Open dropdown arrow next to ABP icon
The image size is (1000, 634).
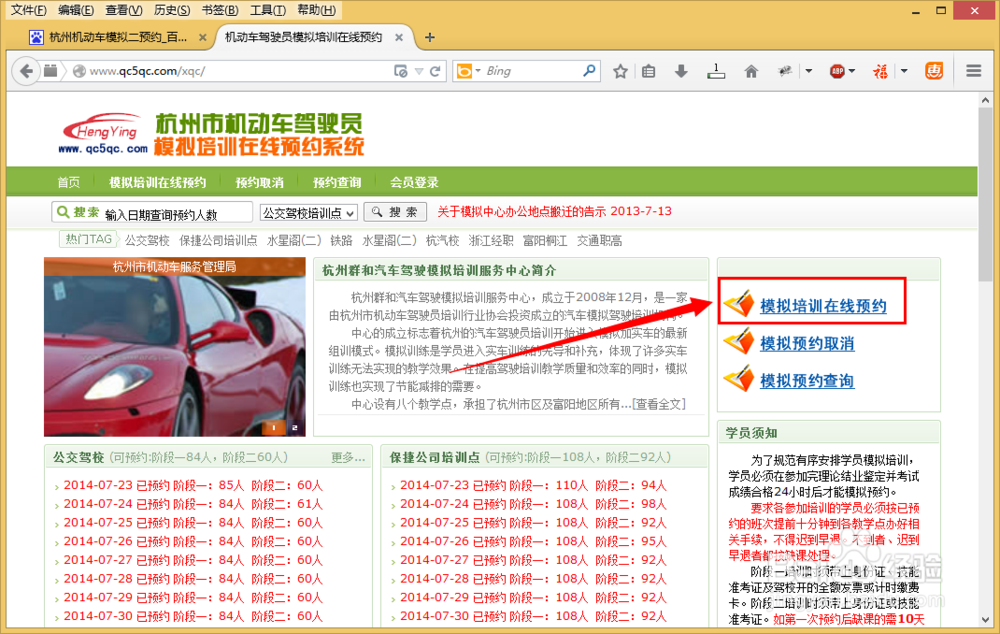pyautogui.click(x=852, y=71)
